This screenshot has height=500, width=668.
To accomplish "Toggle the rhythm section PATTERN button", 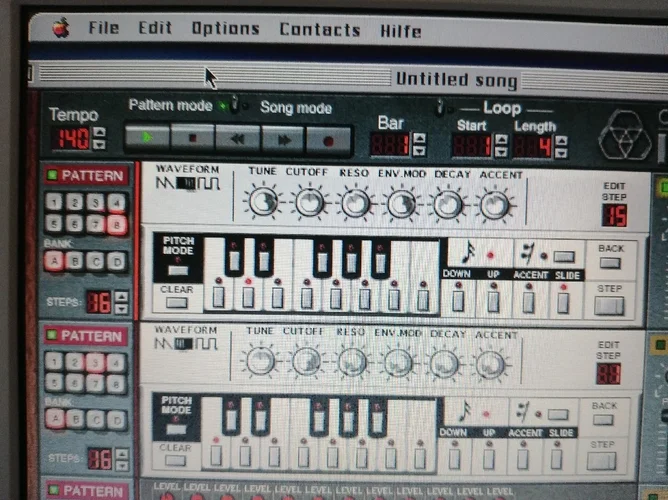I will pyautogui.click(x=87, y=490).
